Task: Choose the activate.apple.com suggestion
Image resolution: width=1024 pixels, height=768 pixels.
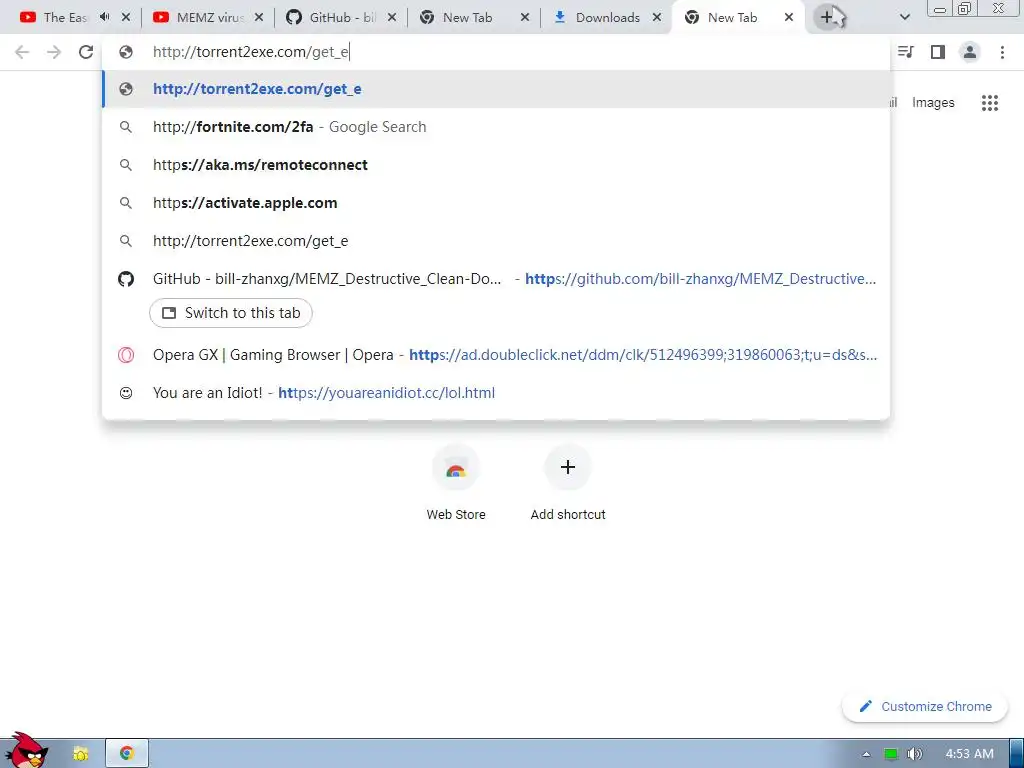Action: coord(496,202)
